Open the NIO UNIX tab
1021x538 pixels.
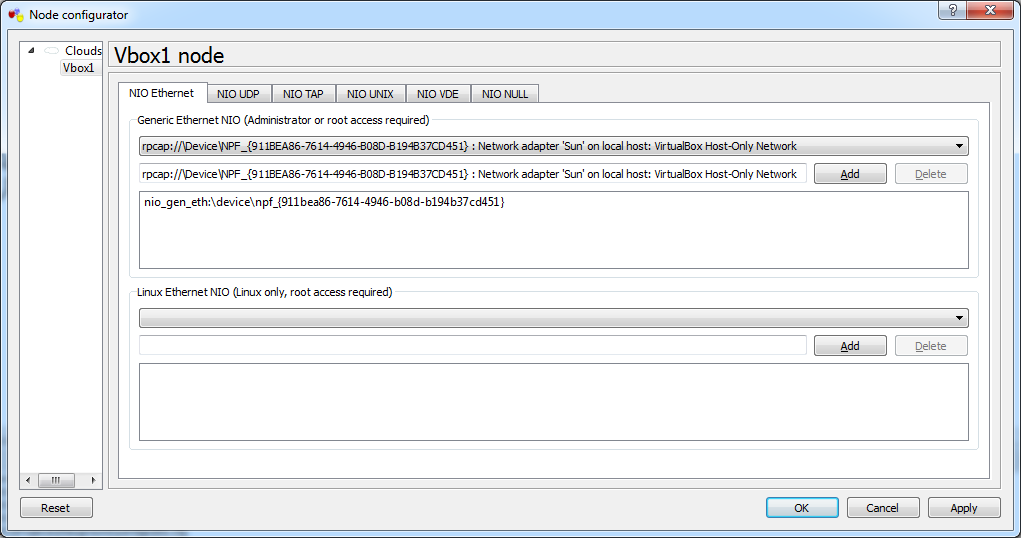pos(370,94)
